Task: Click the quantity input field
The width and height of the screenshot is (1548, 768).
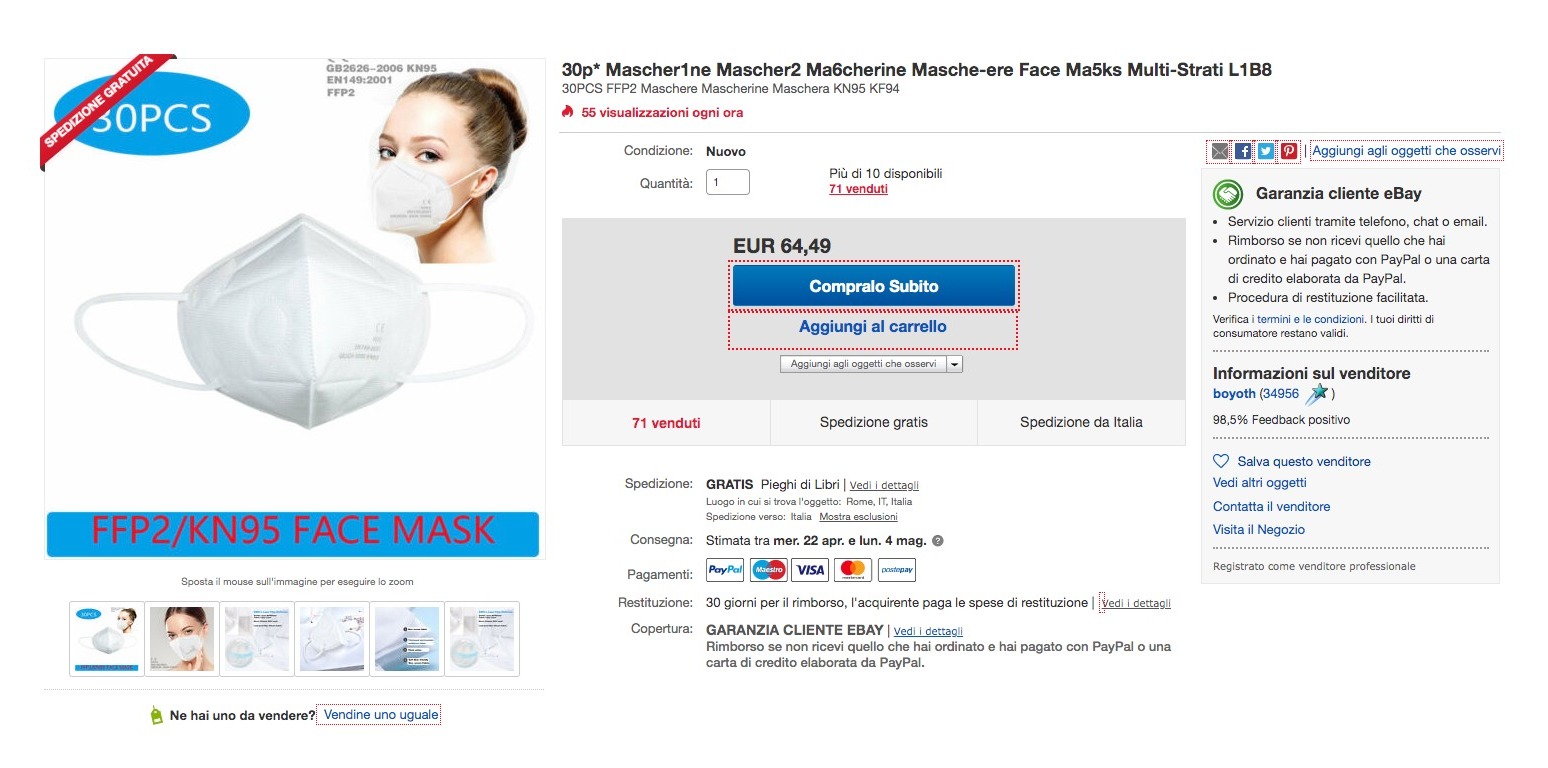Action: (727, 183)
